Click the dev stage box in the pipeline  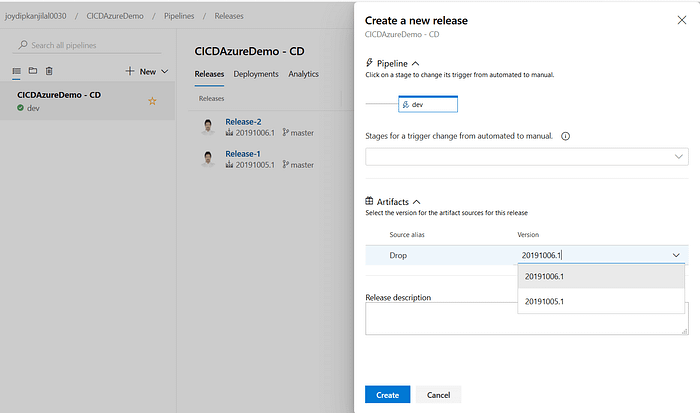[427, 104]
